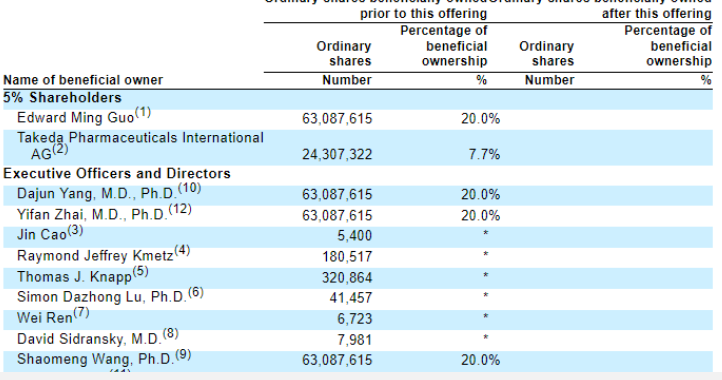Click the footnote (10) after Dajun Yang
722x380 pixels.
(189, 188)
